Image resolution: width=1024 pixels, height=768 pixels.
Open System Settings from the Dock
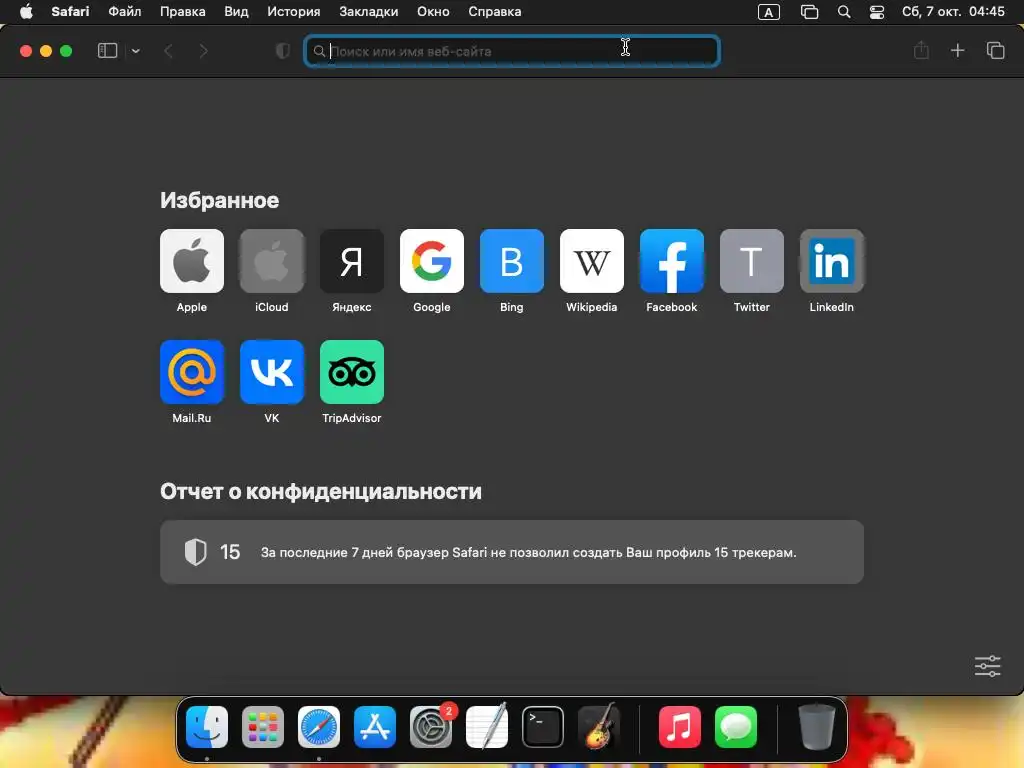(431, 727)
